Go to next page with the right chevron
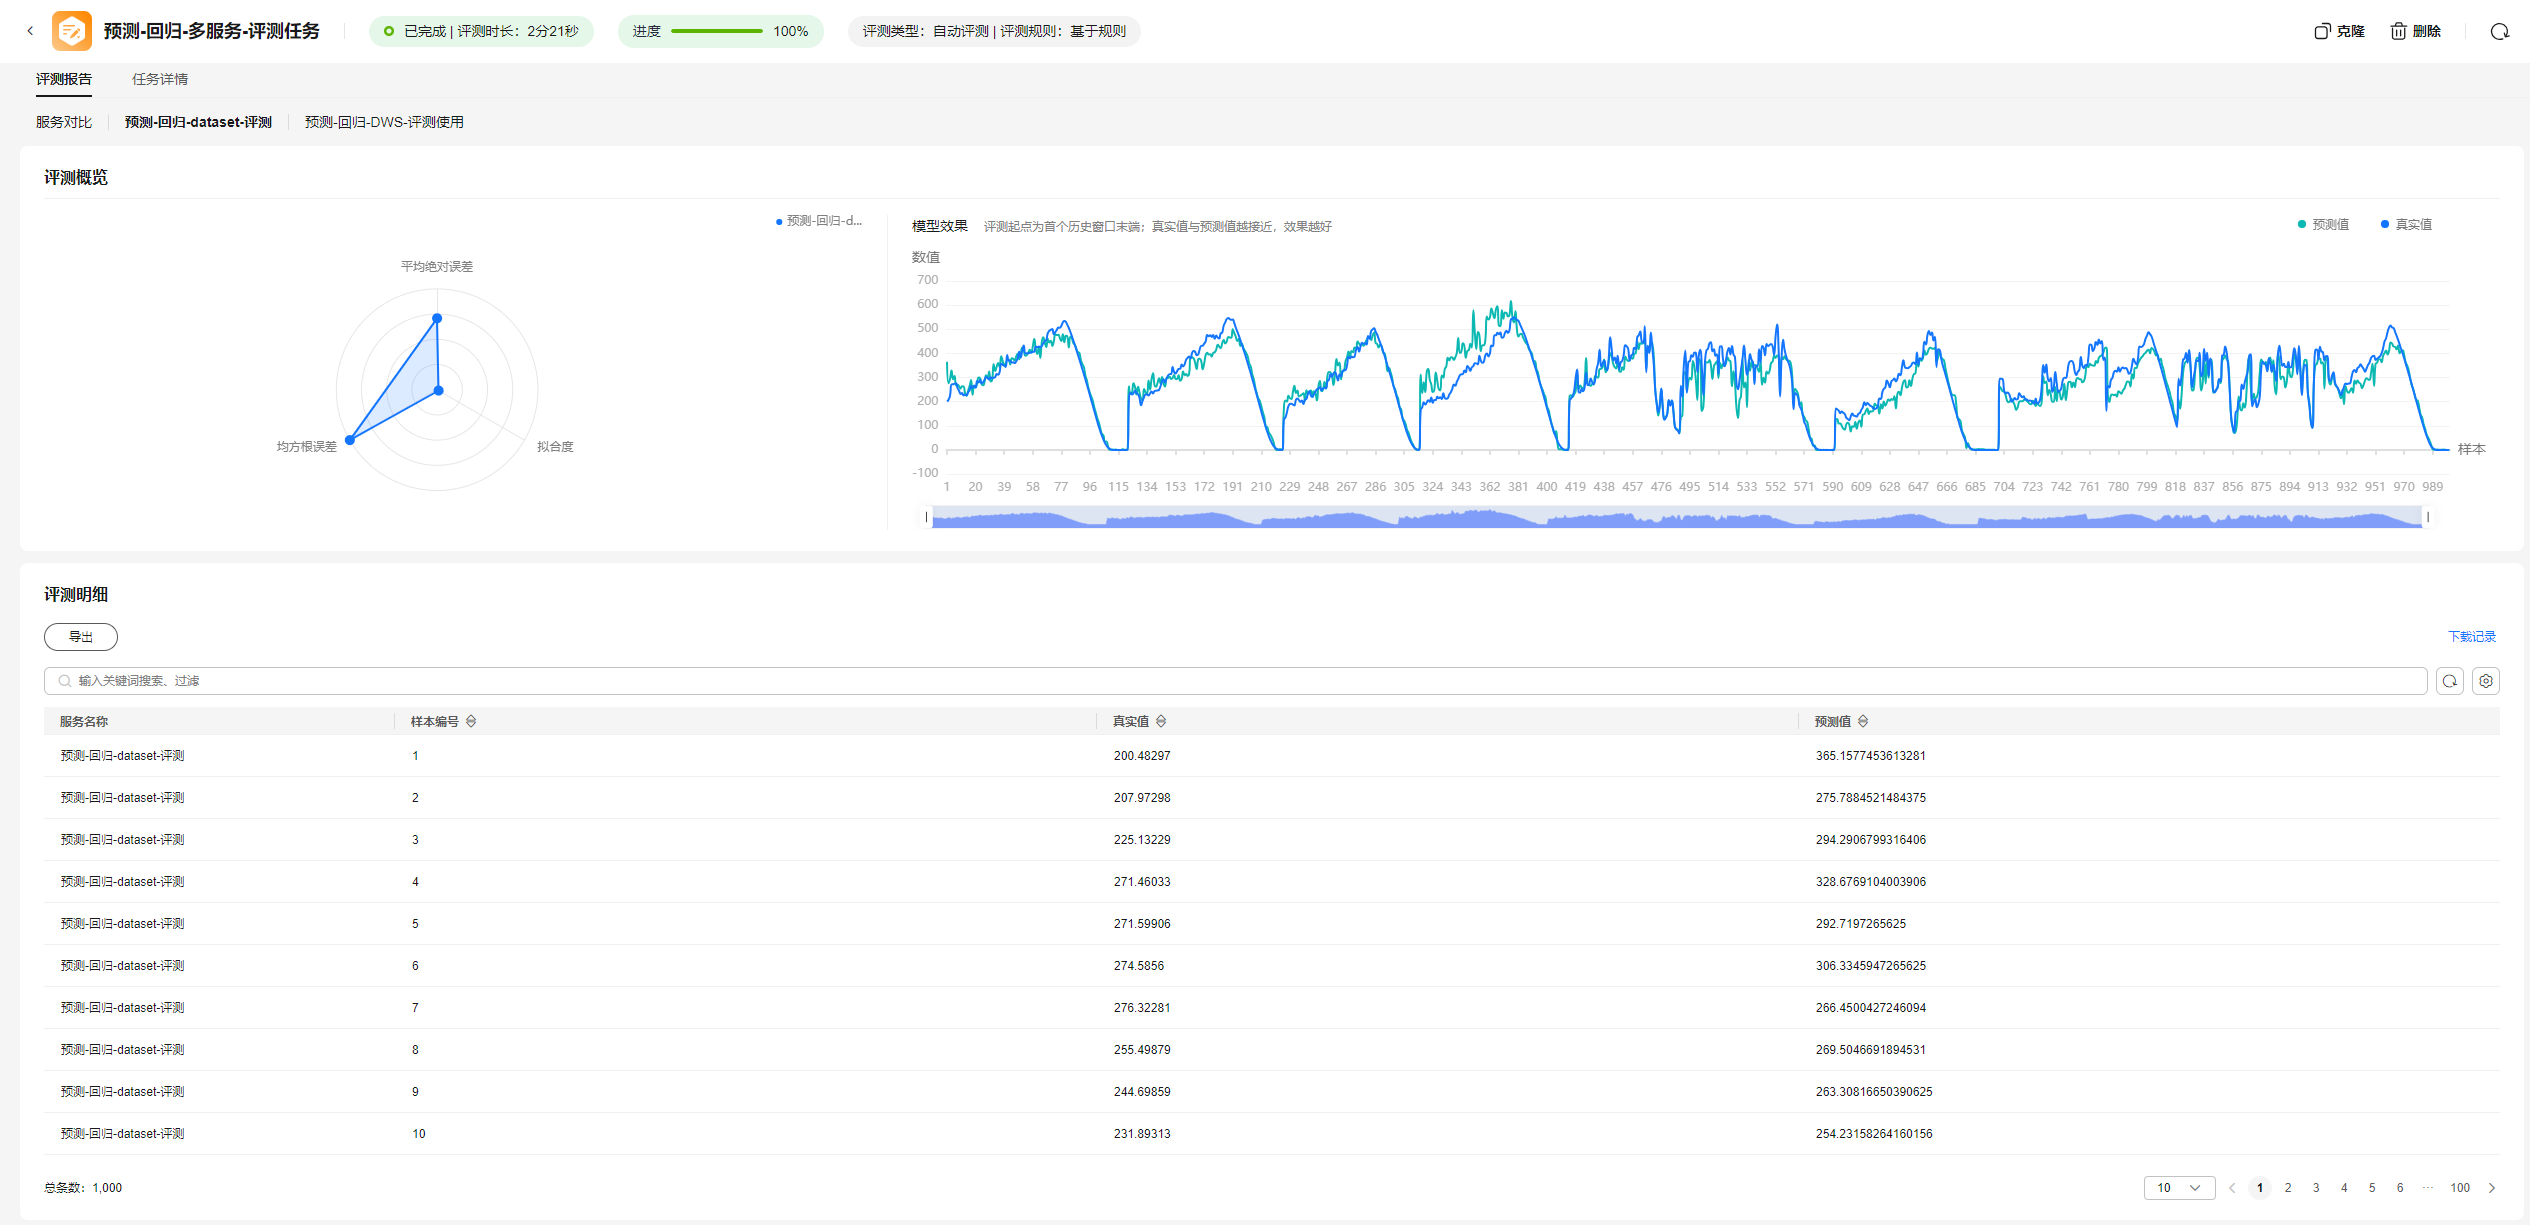This screenshot has height=1225, width=2530. tap(2491, 1188)
